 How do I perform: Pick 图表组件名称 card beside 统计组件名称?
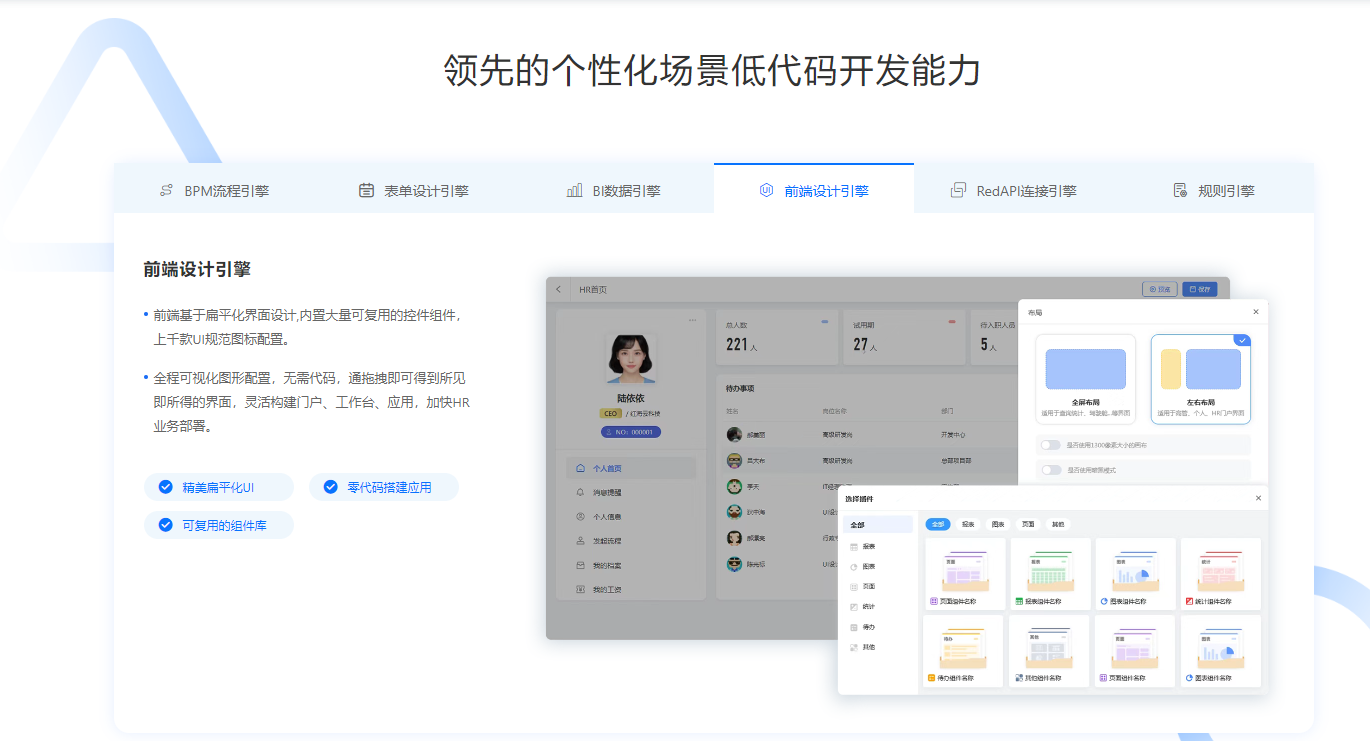pyautogui.click(x=1135, y=574)
